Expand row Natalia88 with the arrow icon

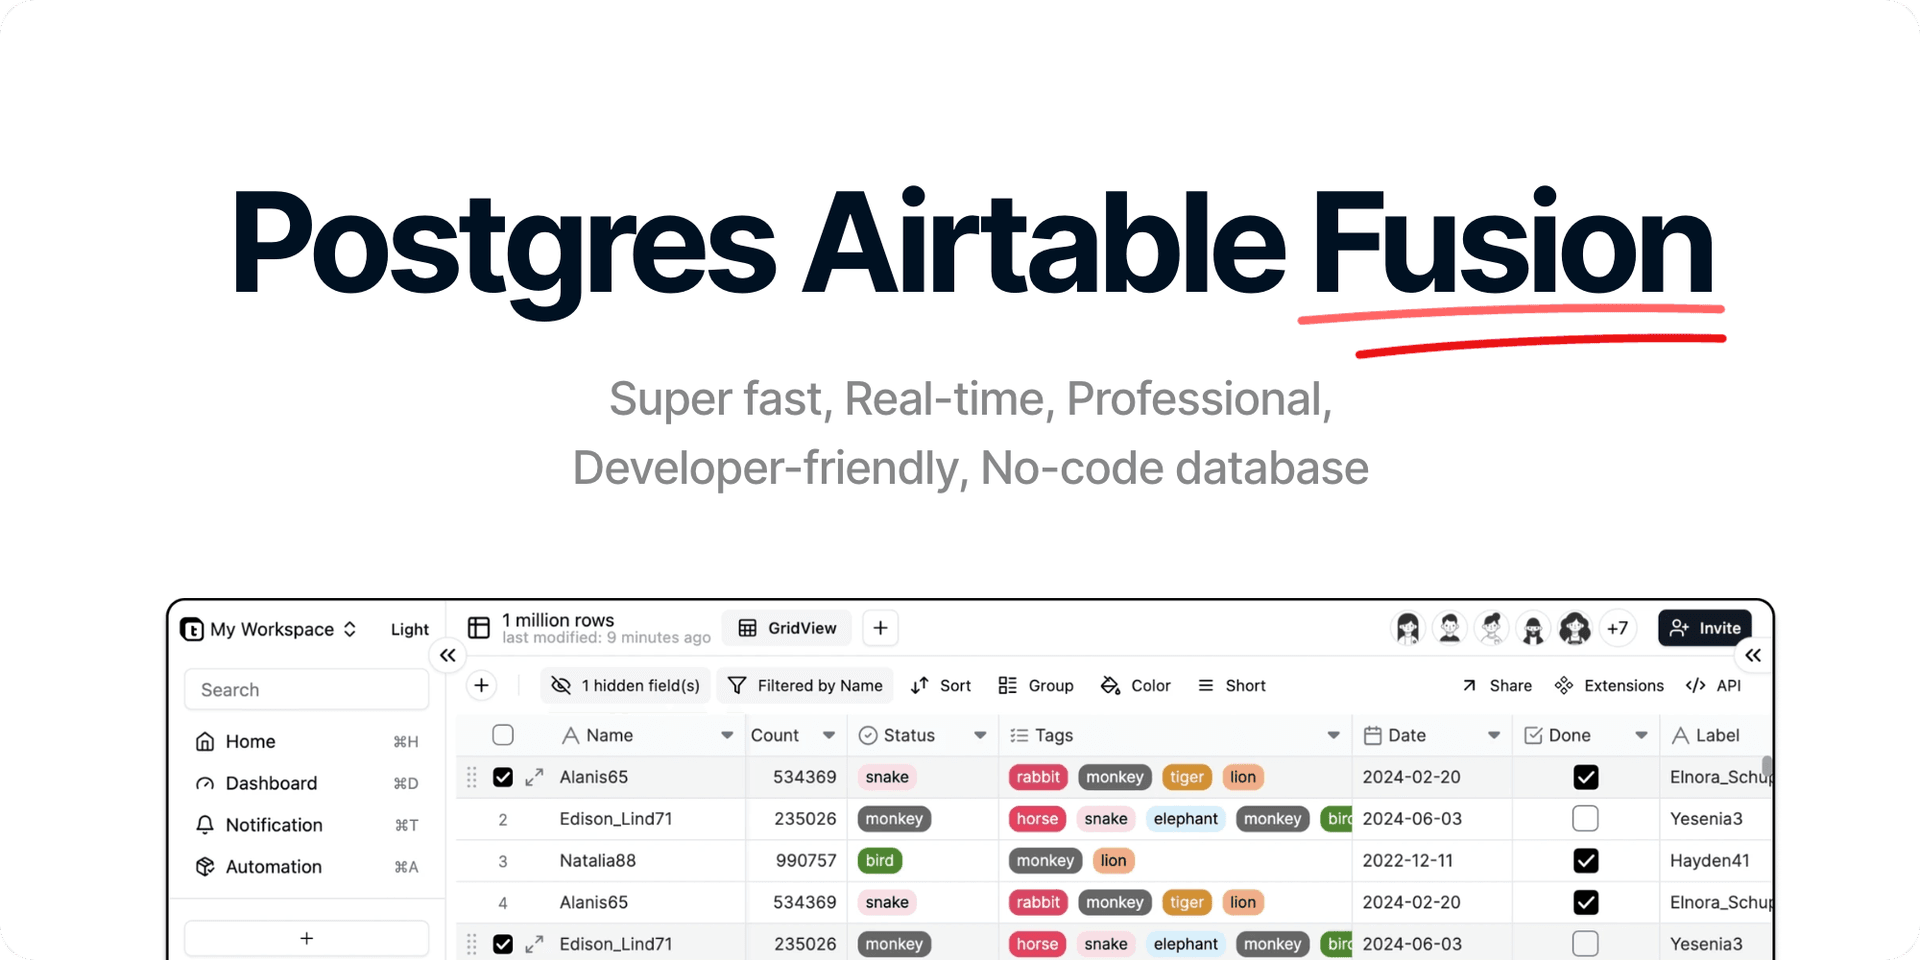[x=534, y=860]
